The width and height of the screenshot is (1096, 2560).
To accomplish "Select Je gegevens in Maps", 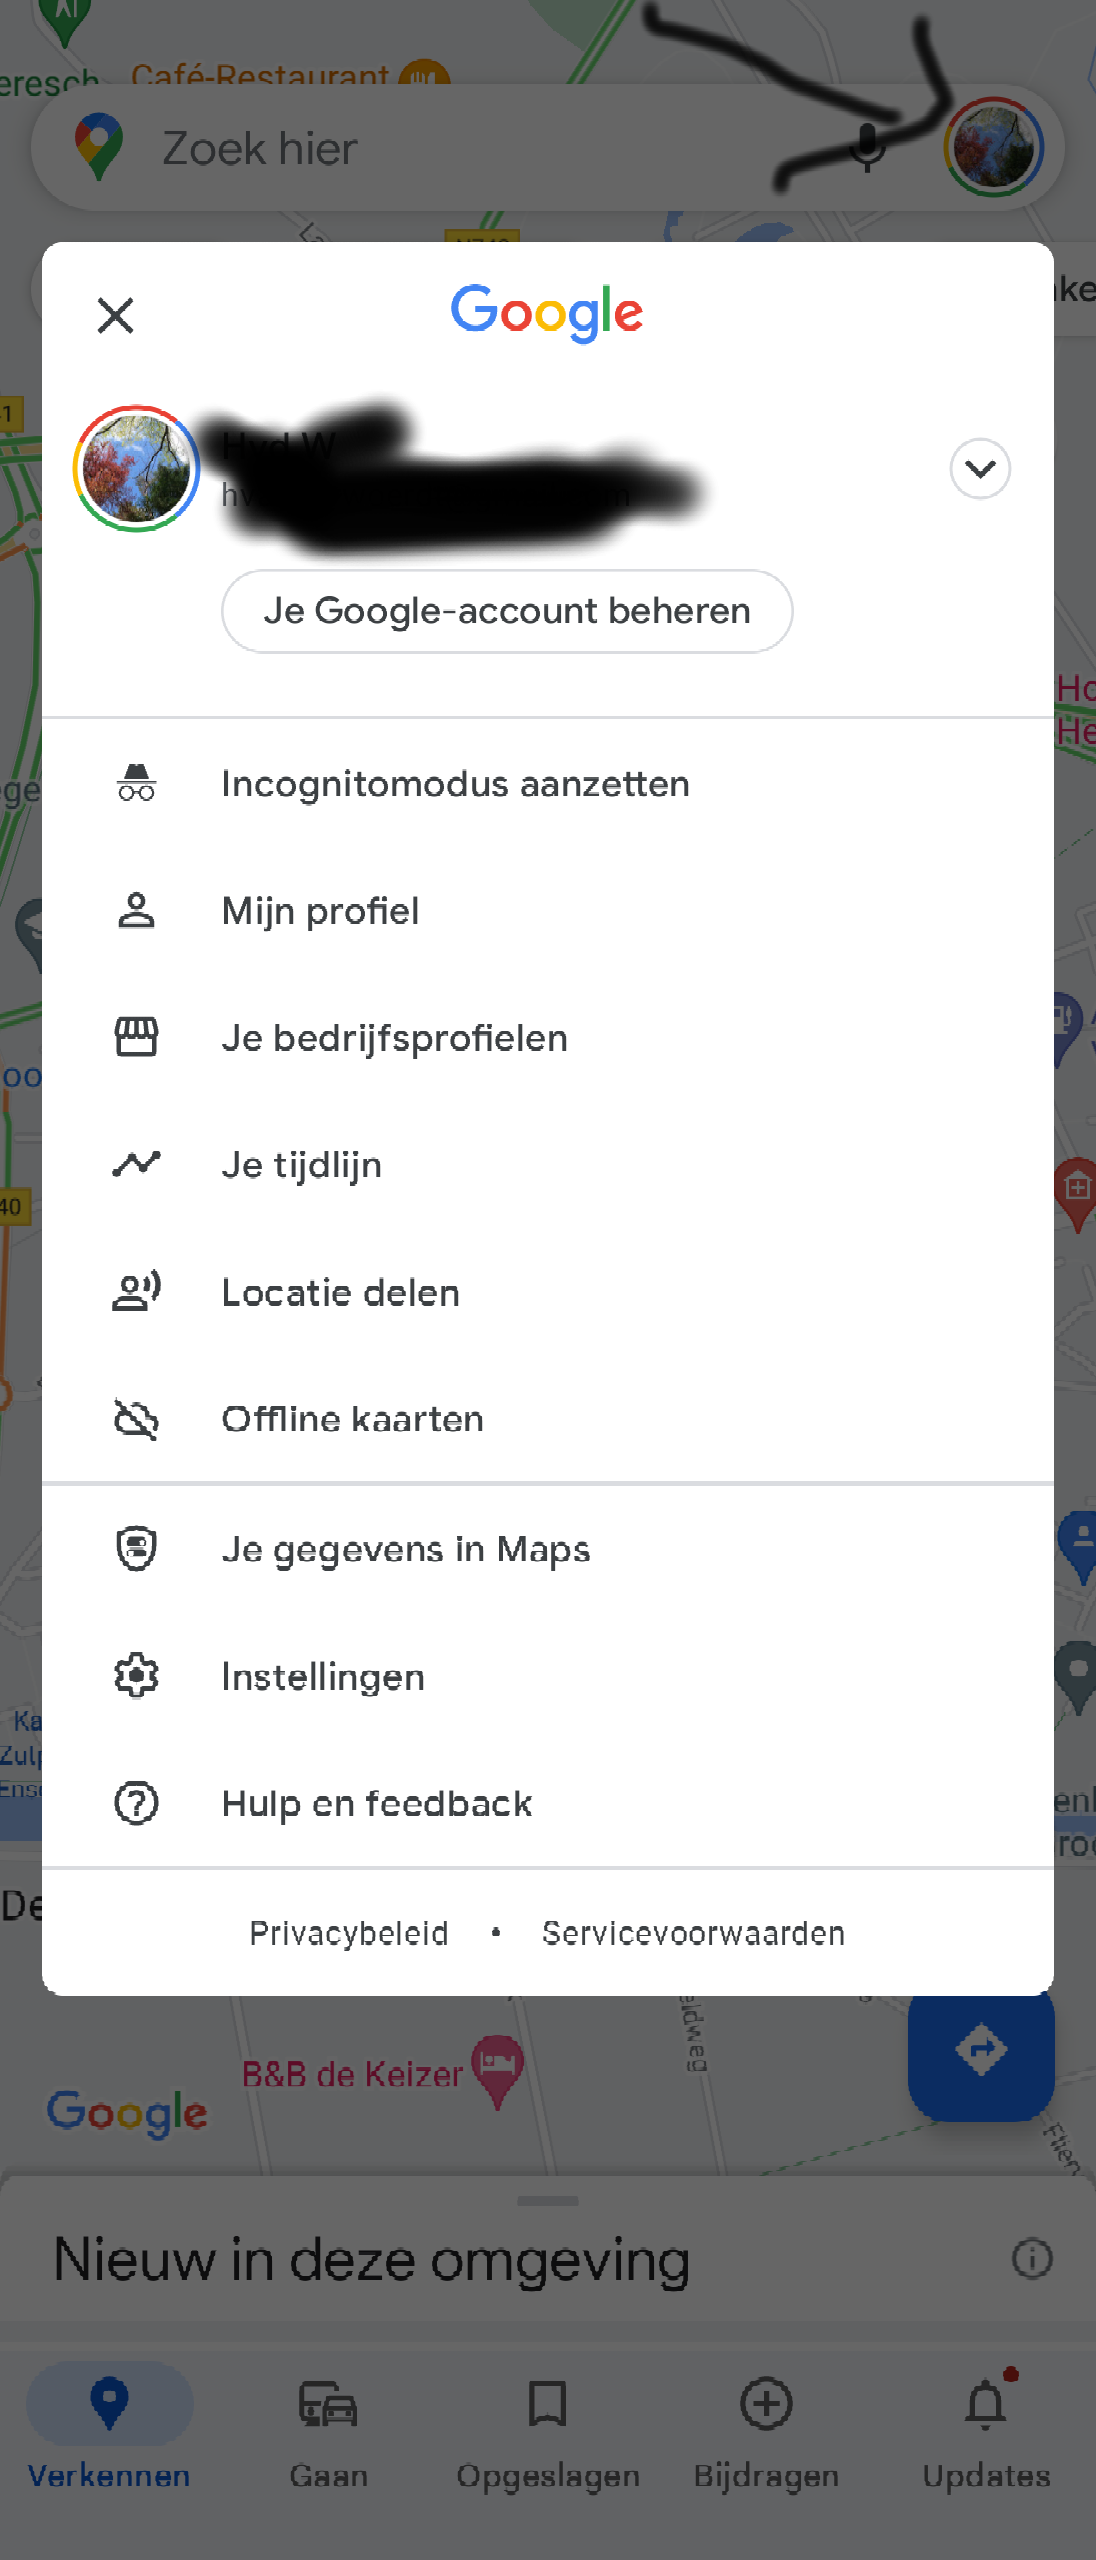I will (405, 1549).
